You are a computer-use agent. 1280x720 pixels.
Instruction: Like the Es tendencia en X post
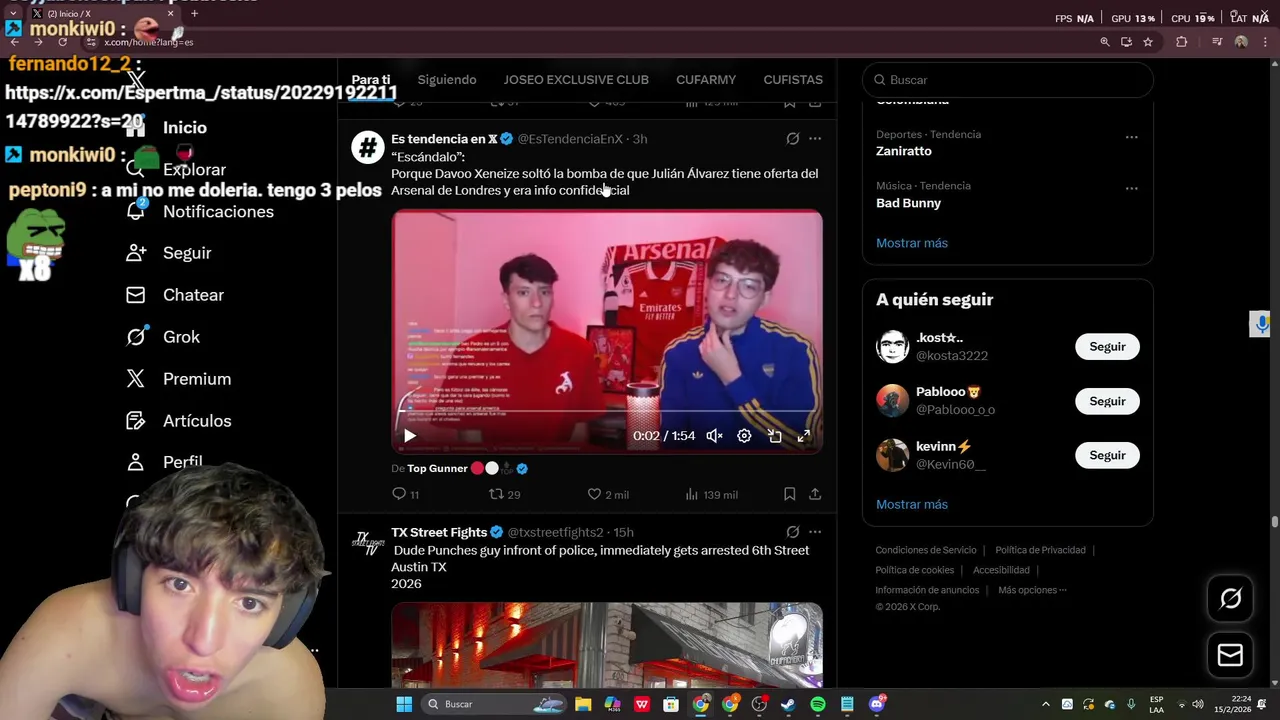594,494
